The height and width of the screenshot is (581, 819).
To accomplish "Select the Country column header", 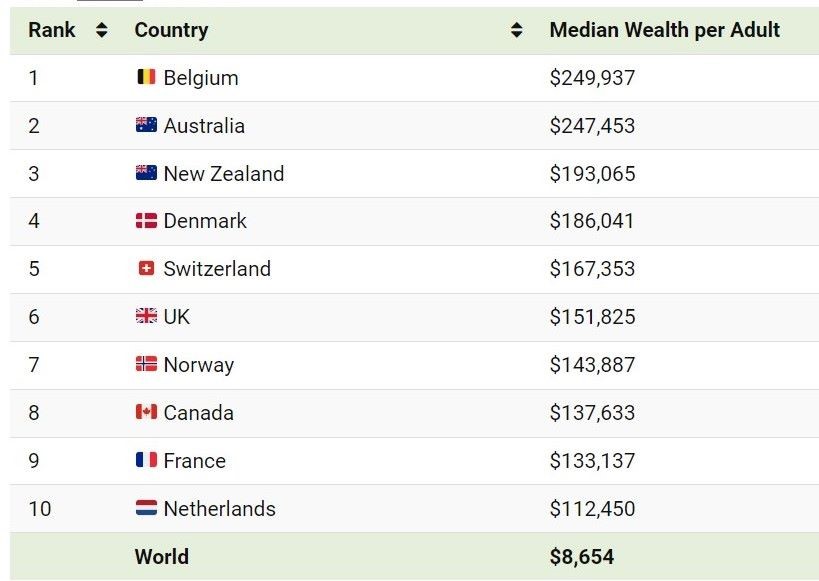I will 171,30.
